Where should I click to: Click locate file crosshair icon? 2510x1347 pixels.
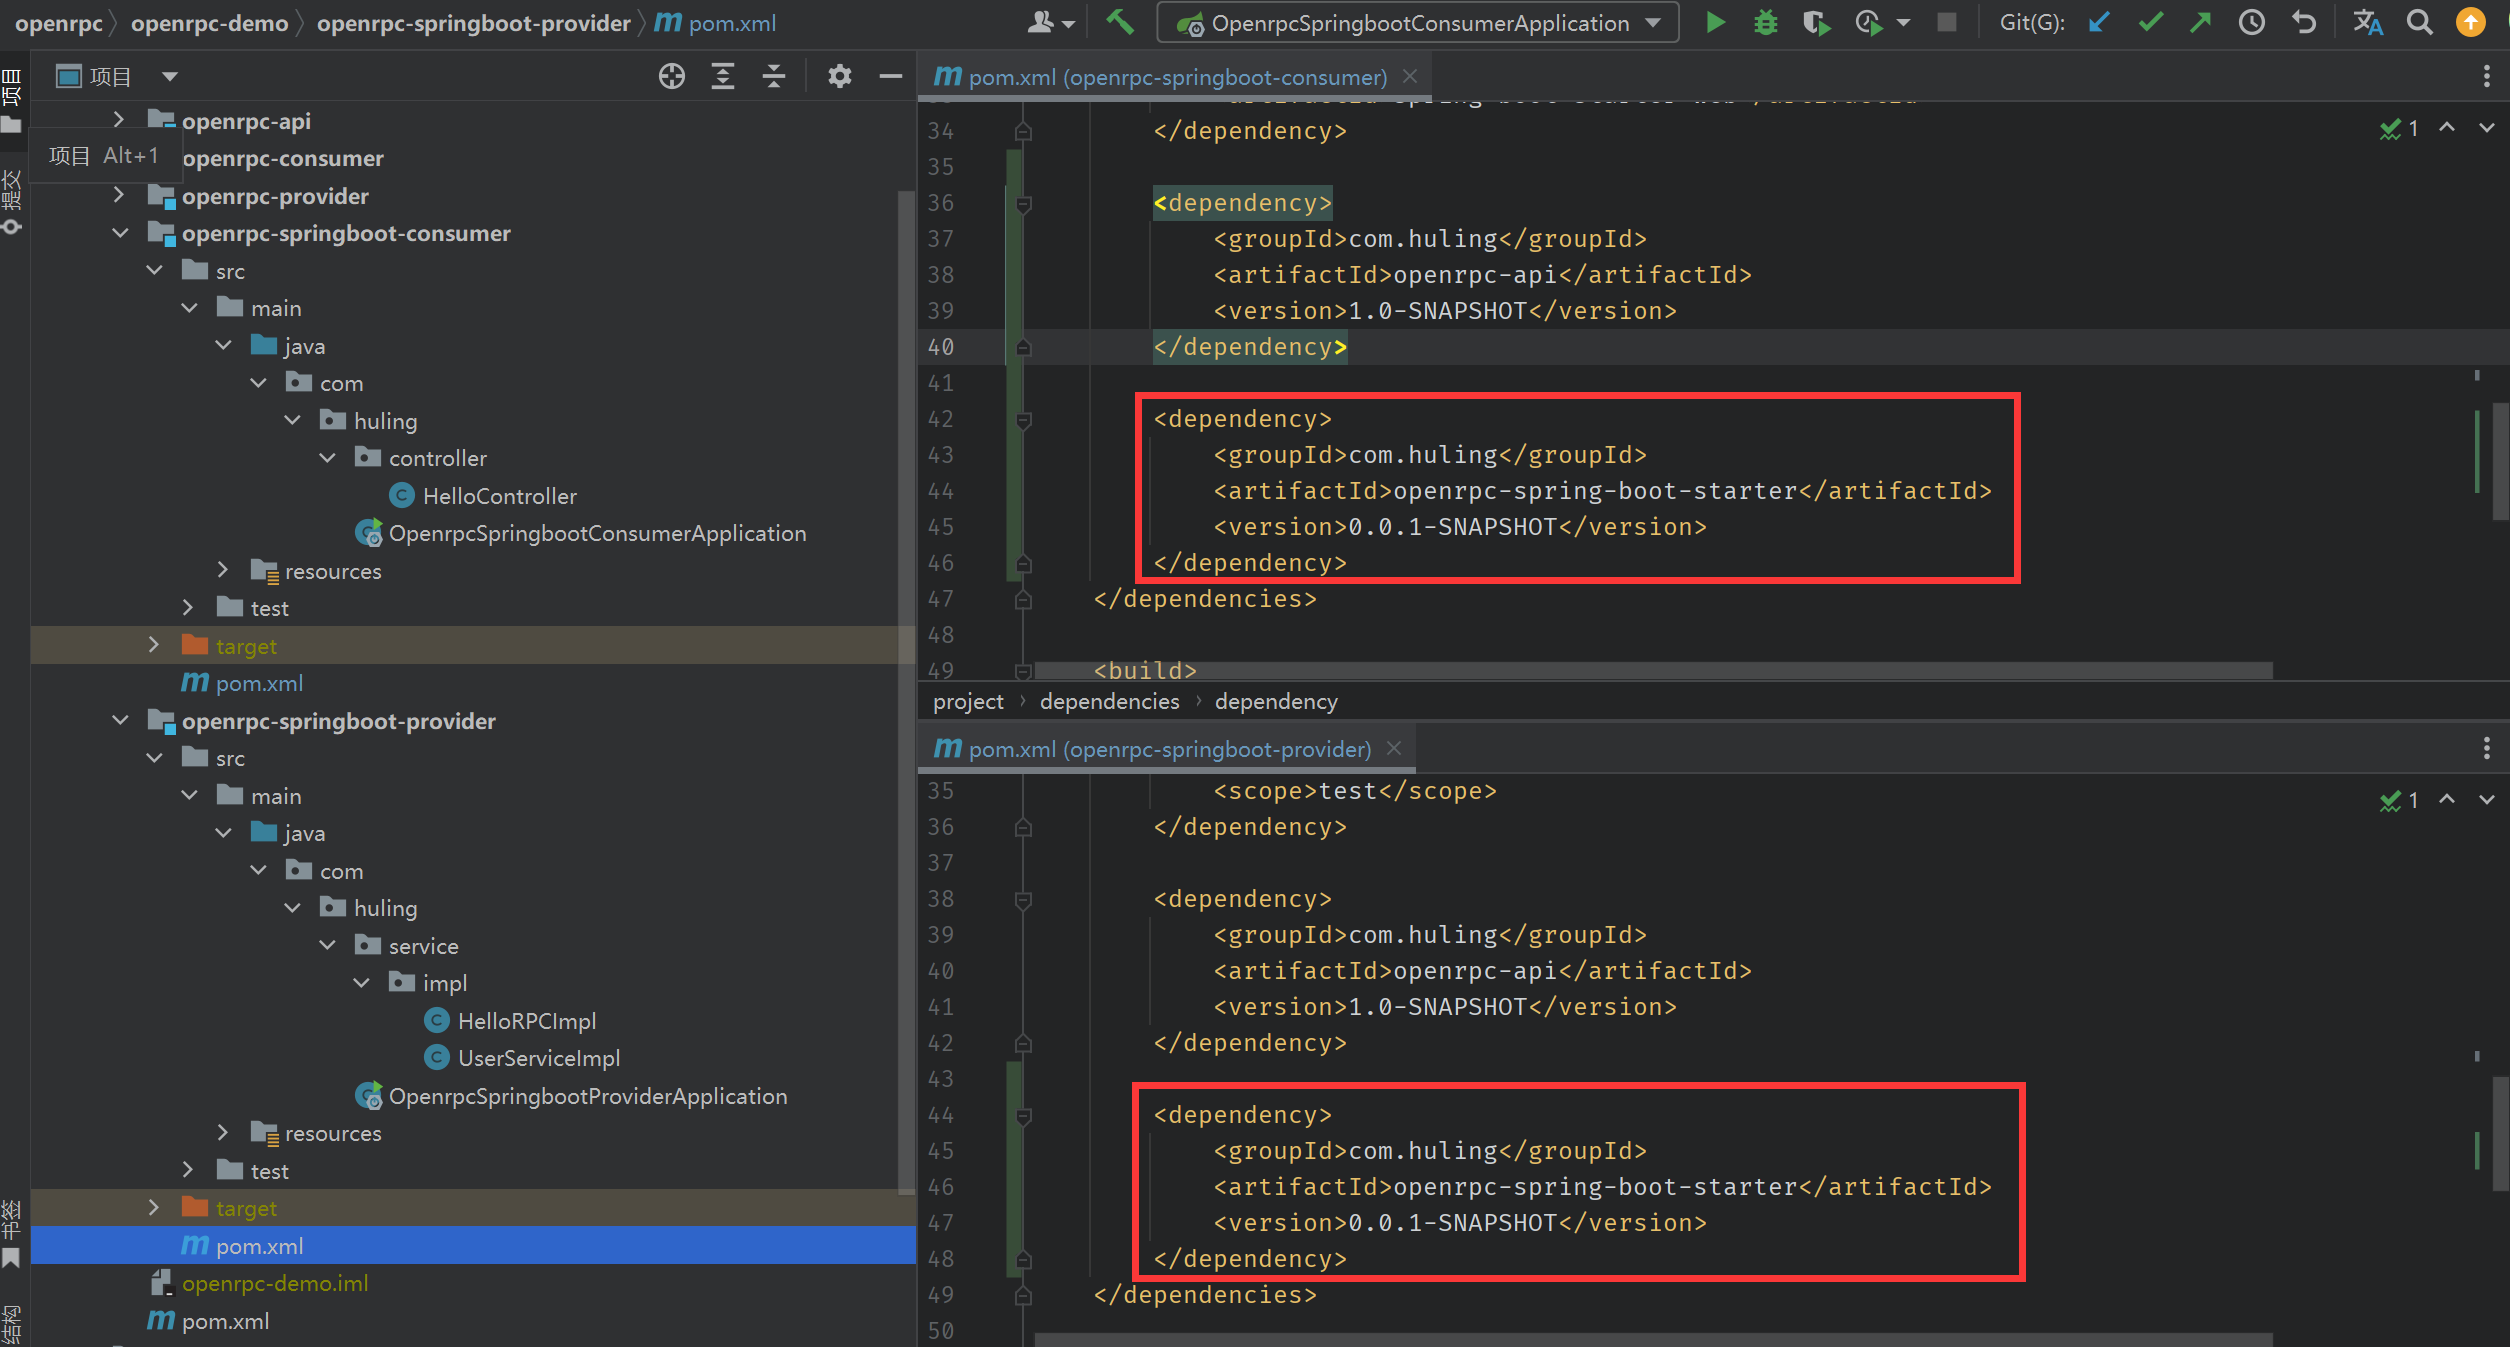tap(672, 76)
